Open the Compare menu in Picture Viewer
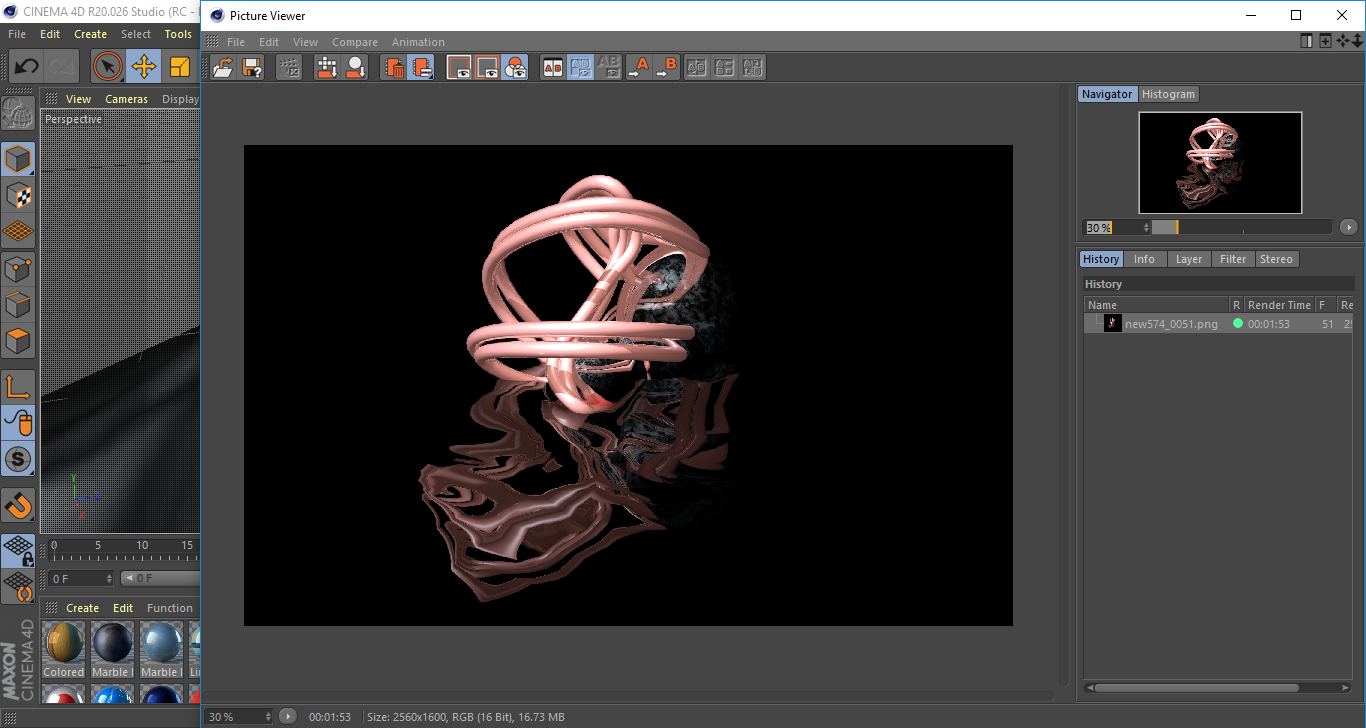The image size is (1366, 728). point(355,42)
